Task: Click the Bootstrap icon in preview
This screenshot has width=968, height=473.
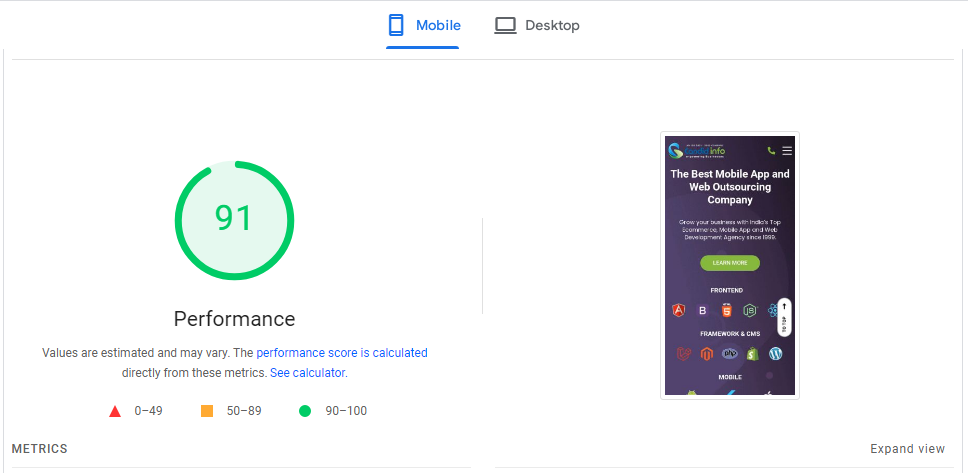Action: click(x=703, y=311)
